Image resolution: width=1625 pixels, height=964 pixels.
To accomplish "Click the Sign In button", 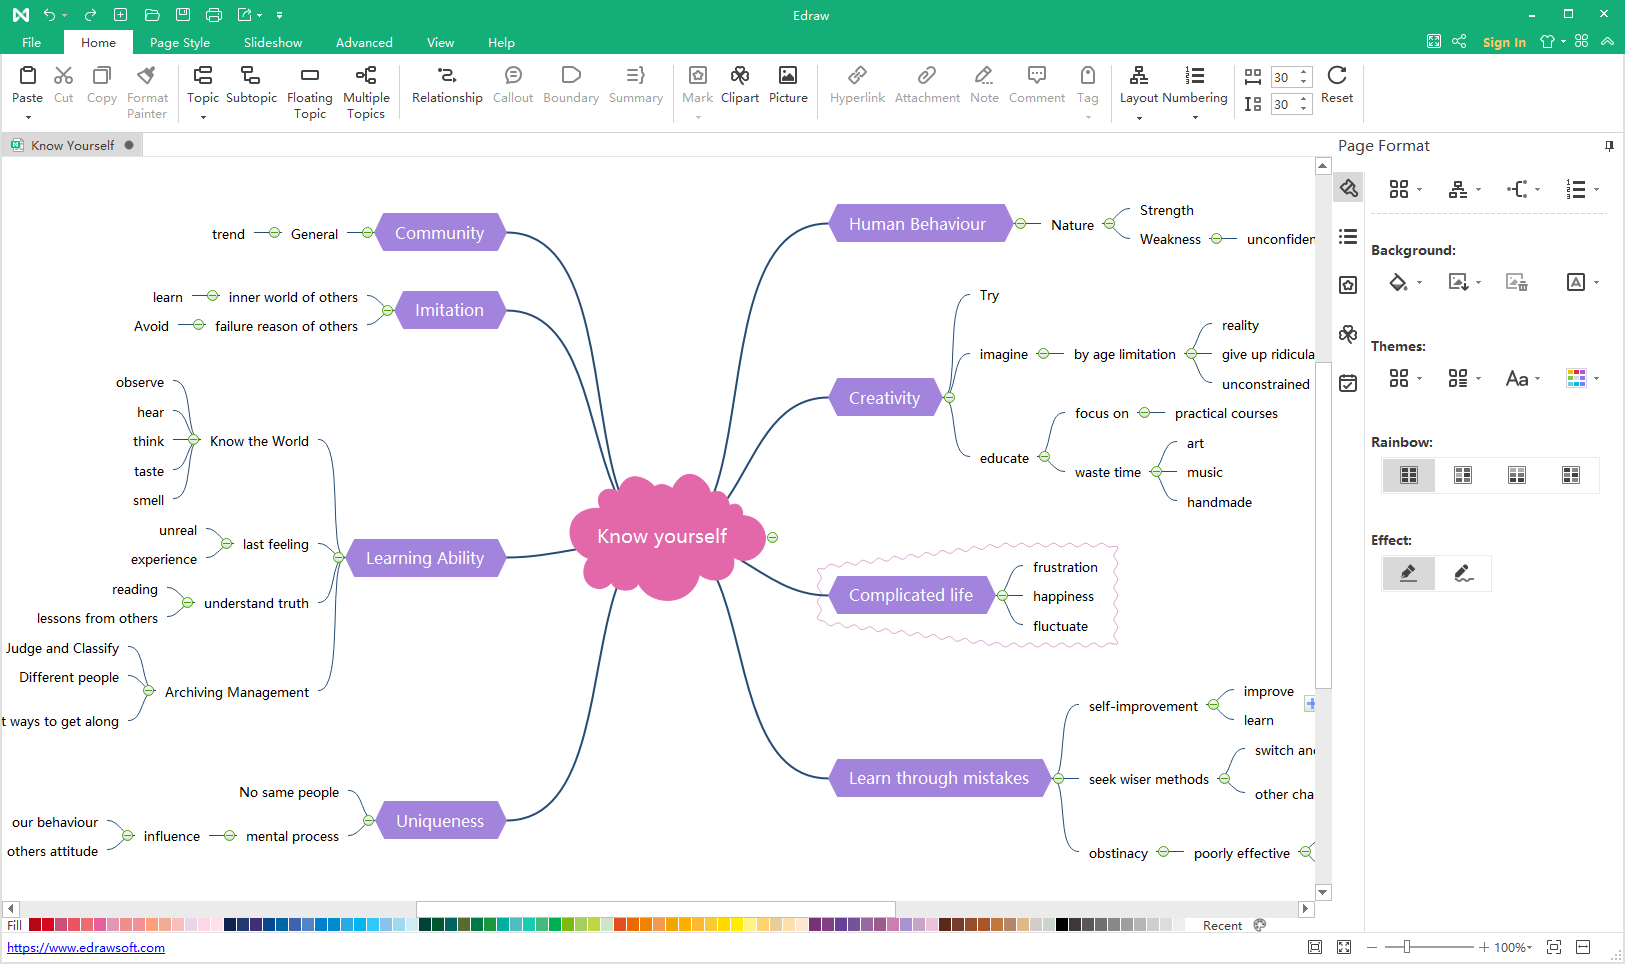I will point(1503,42).
